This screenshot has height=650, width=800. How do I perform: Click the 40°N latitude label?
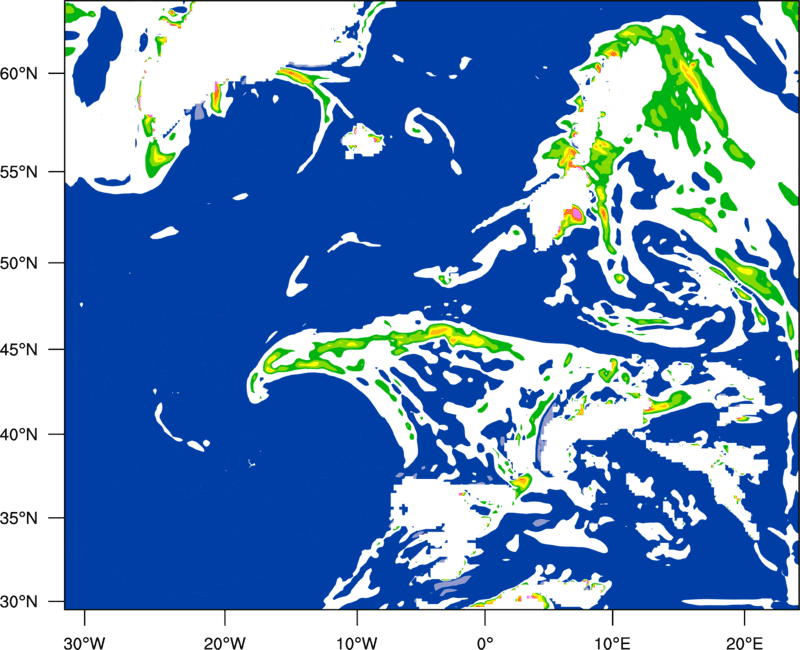pos(19,435)
